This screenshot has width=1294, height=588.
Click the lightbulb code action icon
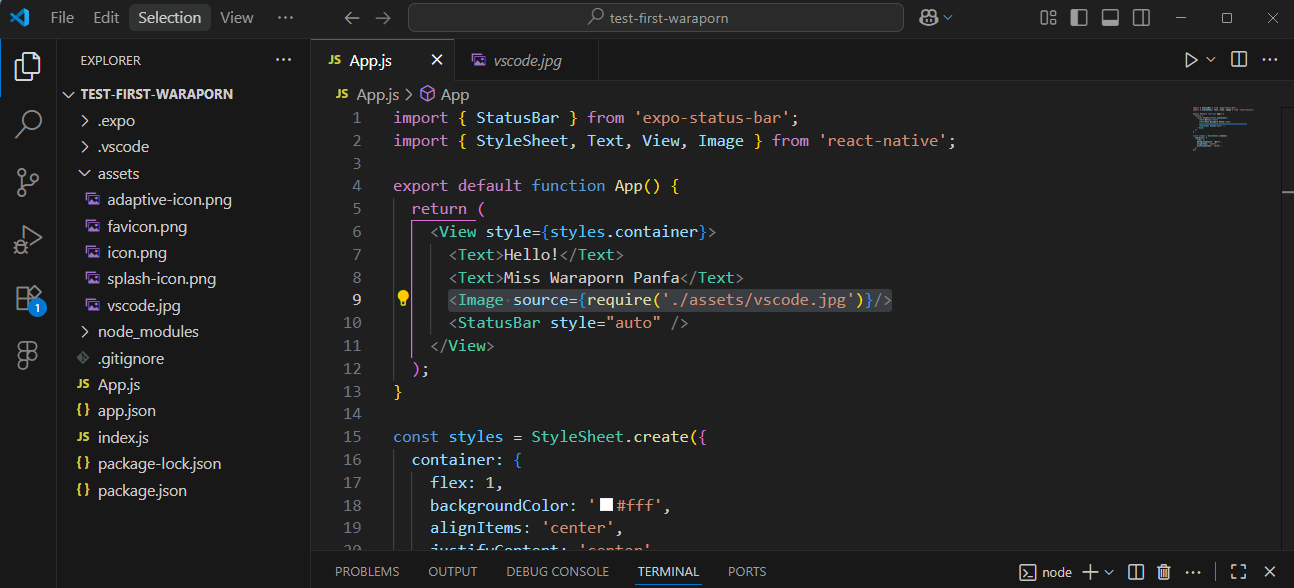coord(403,299)
